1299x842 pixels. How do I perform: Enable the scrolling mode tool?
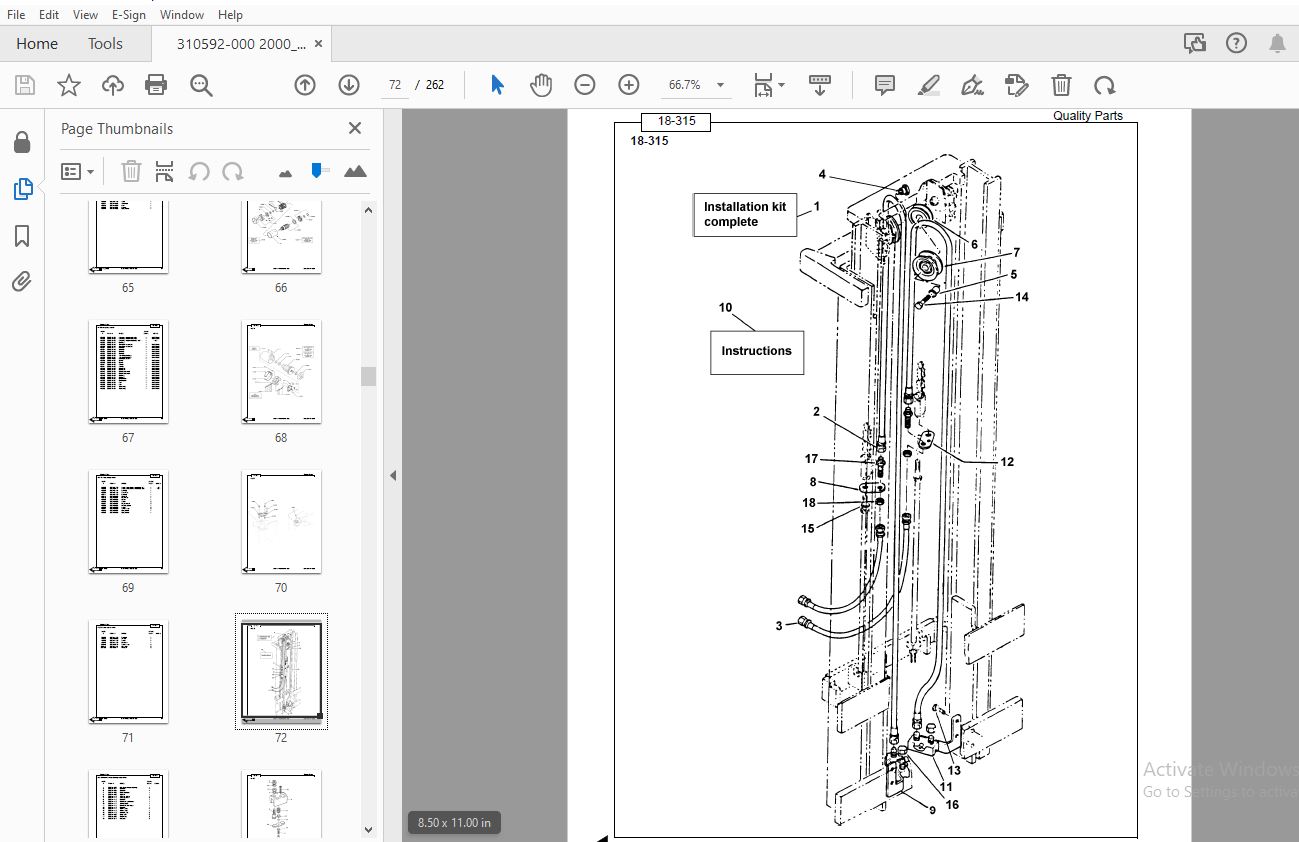coord(820,85)
